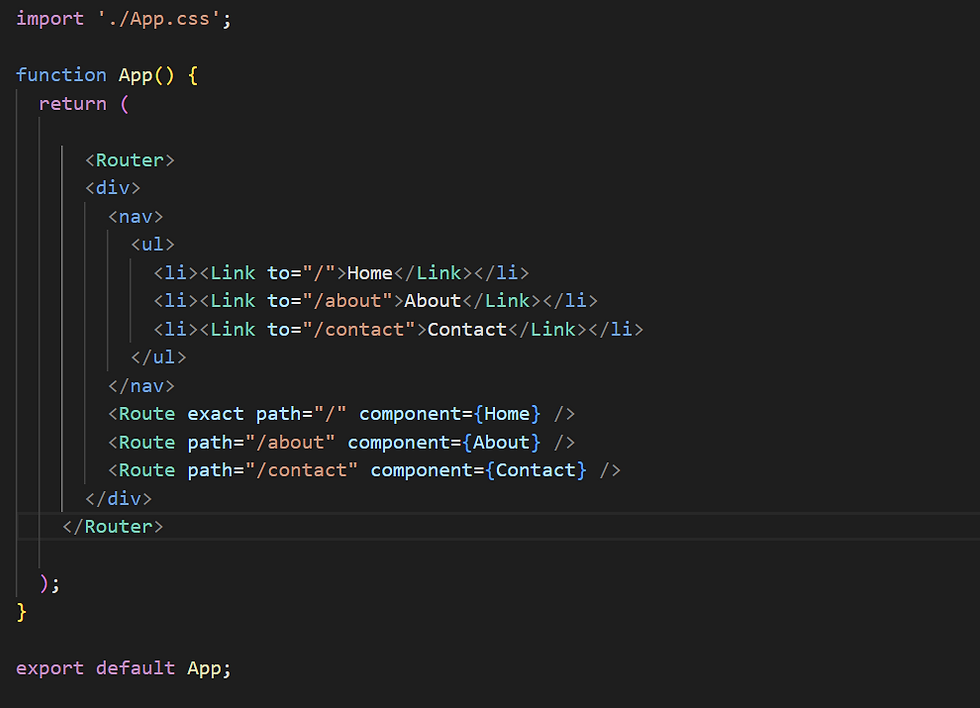The width and height of the screenshot is (980, 708).
Task: Click the word 'exact' in Route
Action: click(x=216, y=414)
